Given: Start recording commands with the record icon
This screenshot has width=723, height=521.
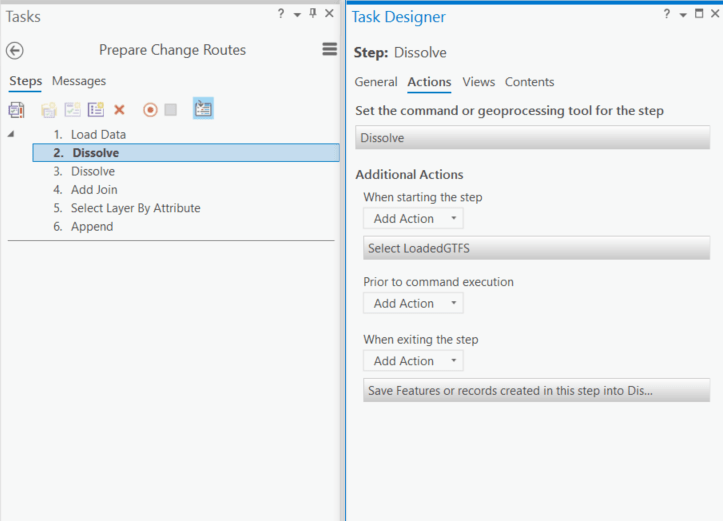Looking at the screenshot, I should [150, 110].
